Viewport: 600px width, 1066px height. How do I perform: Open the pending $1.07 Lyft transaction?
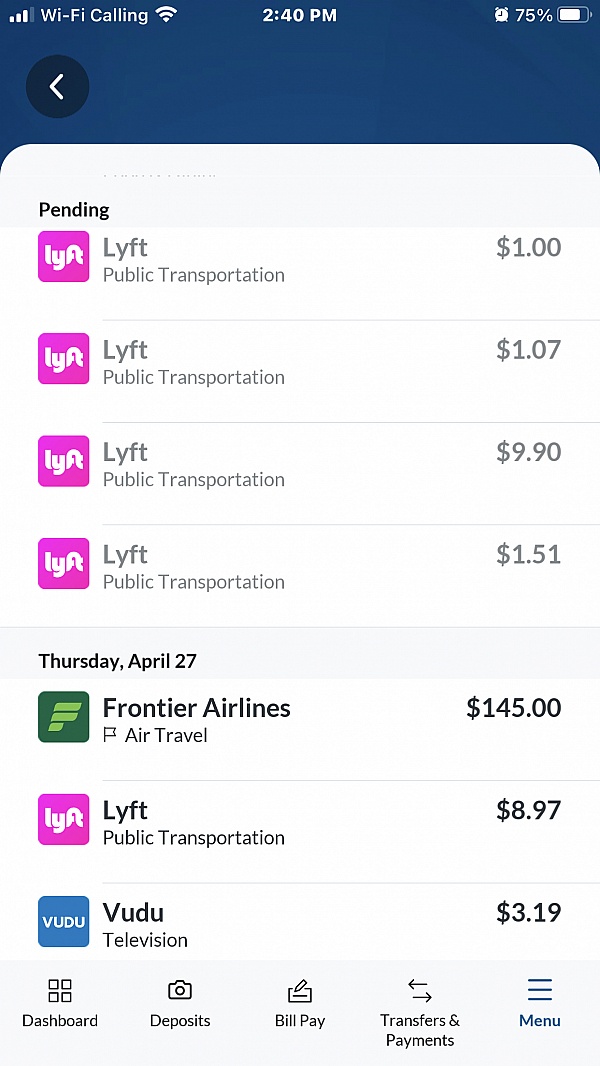click(300, 362)
